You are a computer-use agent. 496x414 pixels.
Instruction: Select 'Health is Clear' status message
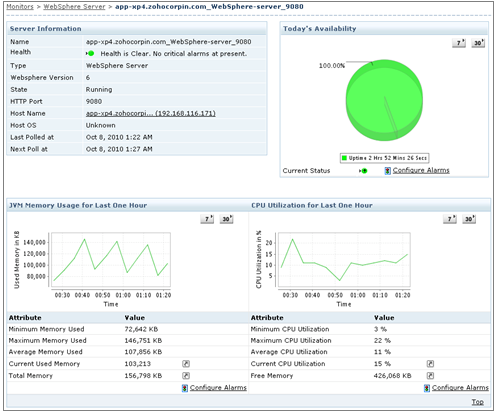point(174,54)
